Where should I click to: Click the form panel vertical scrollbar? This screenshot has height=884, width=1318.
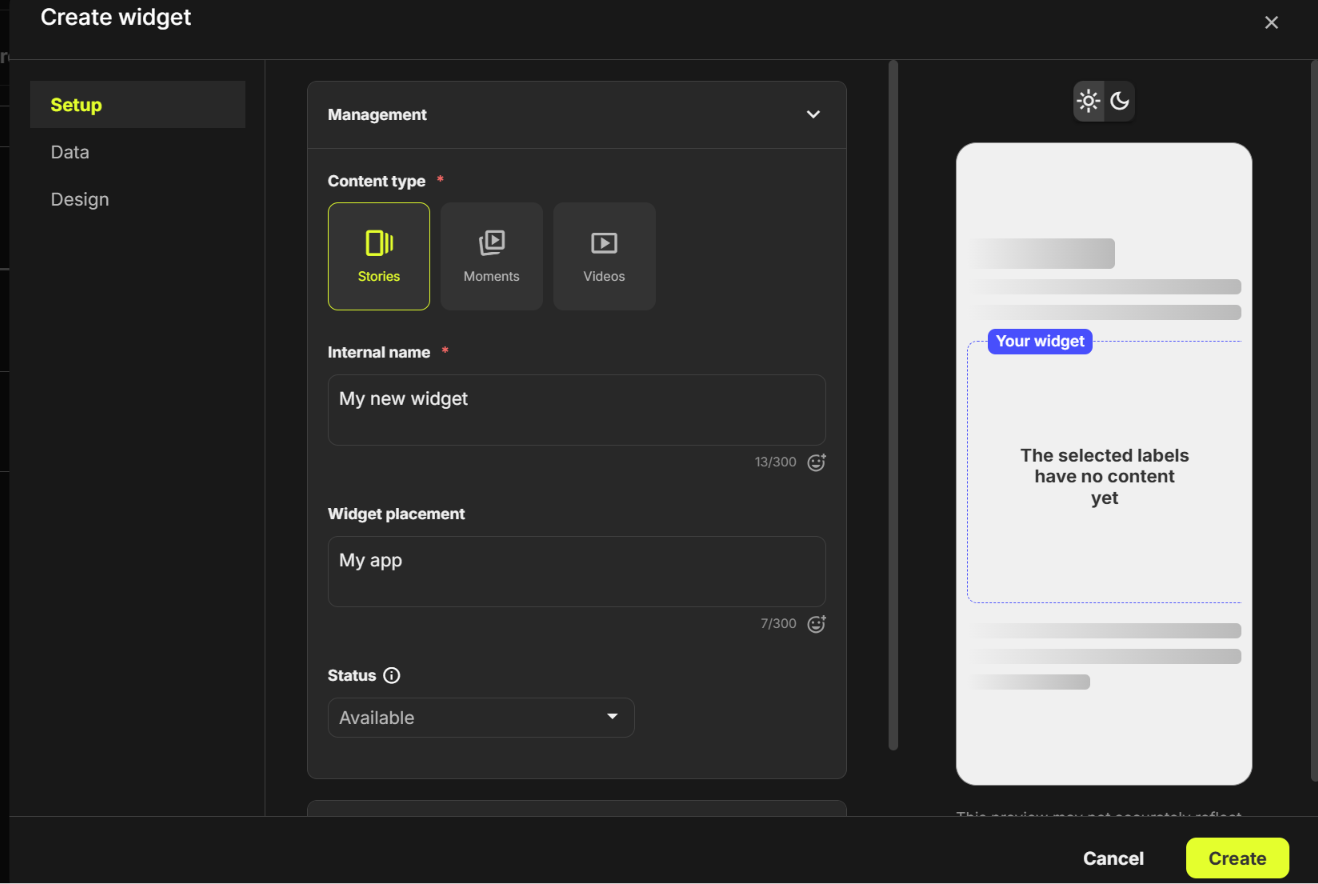[x=893, y=405]
